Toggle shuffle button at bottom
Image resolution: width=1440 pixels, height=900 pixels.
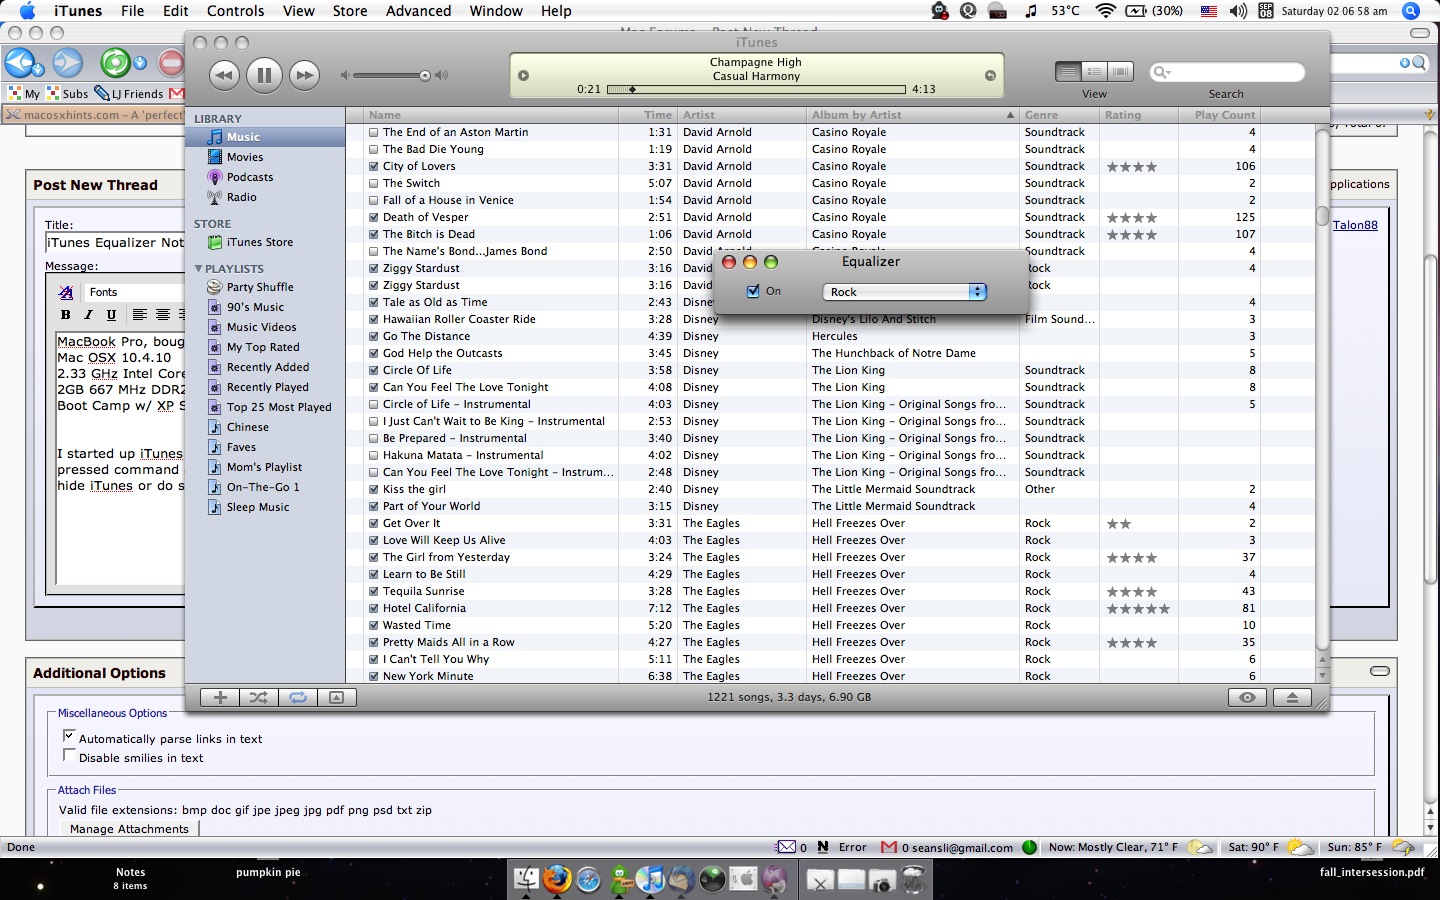pos(259,698)
